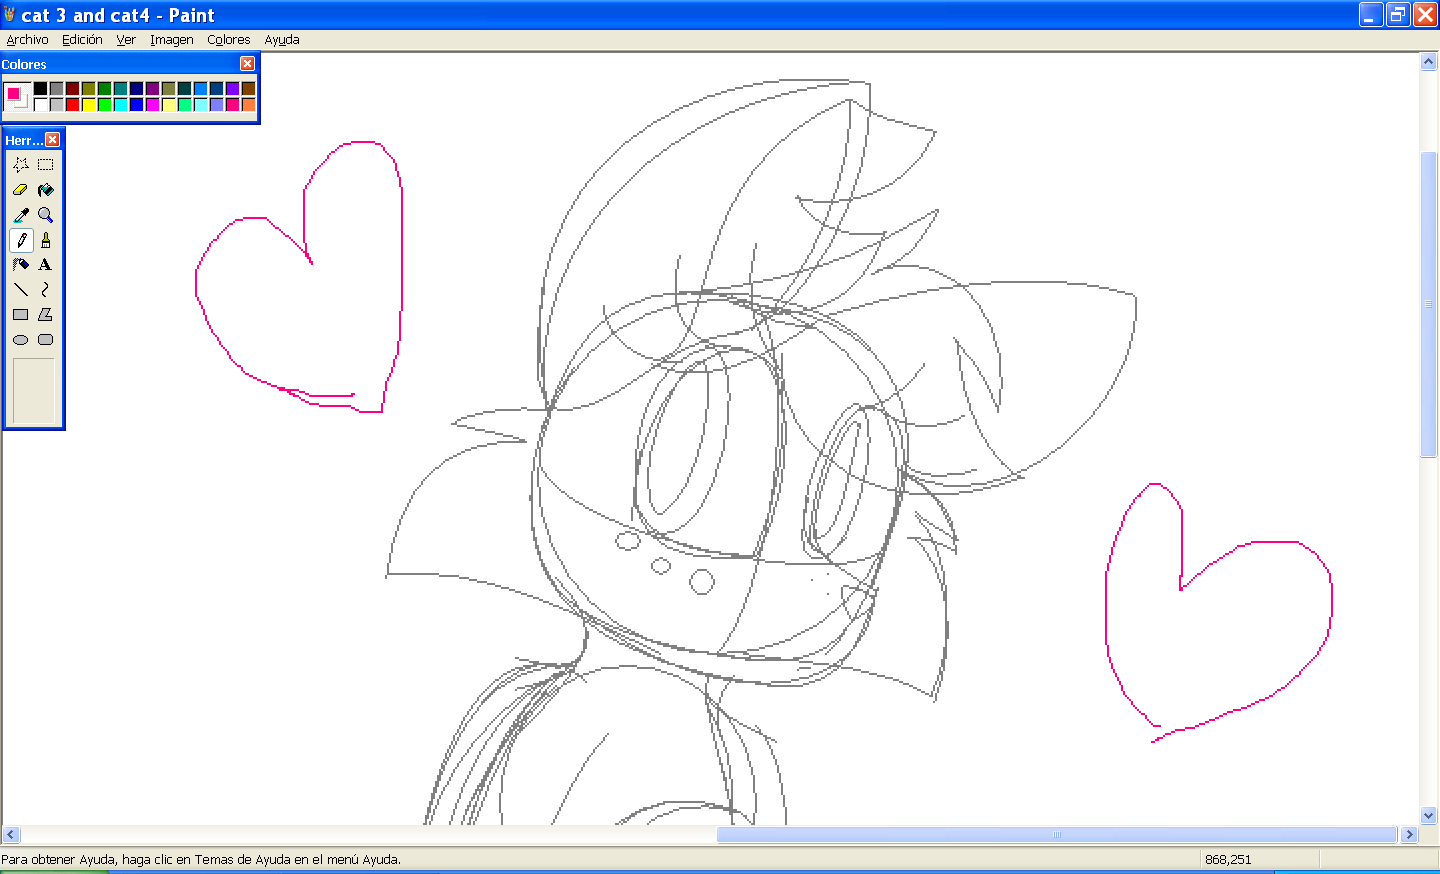Select the Free-Form Select tool
The height and width of the screenshot is (874, 1440).
[21, 165]
